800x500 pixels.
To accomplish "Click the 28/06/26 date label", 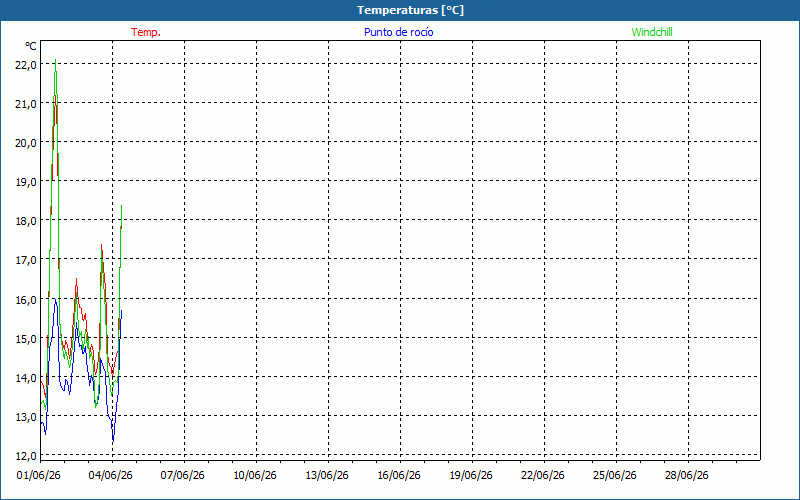I will (x=686, y=476).
